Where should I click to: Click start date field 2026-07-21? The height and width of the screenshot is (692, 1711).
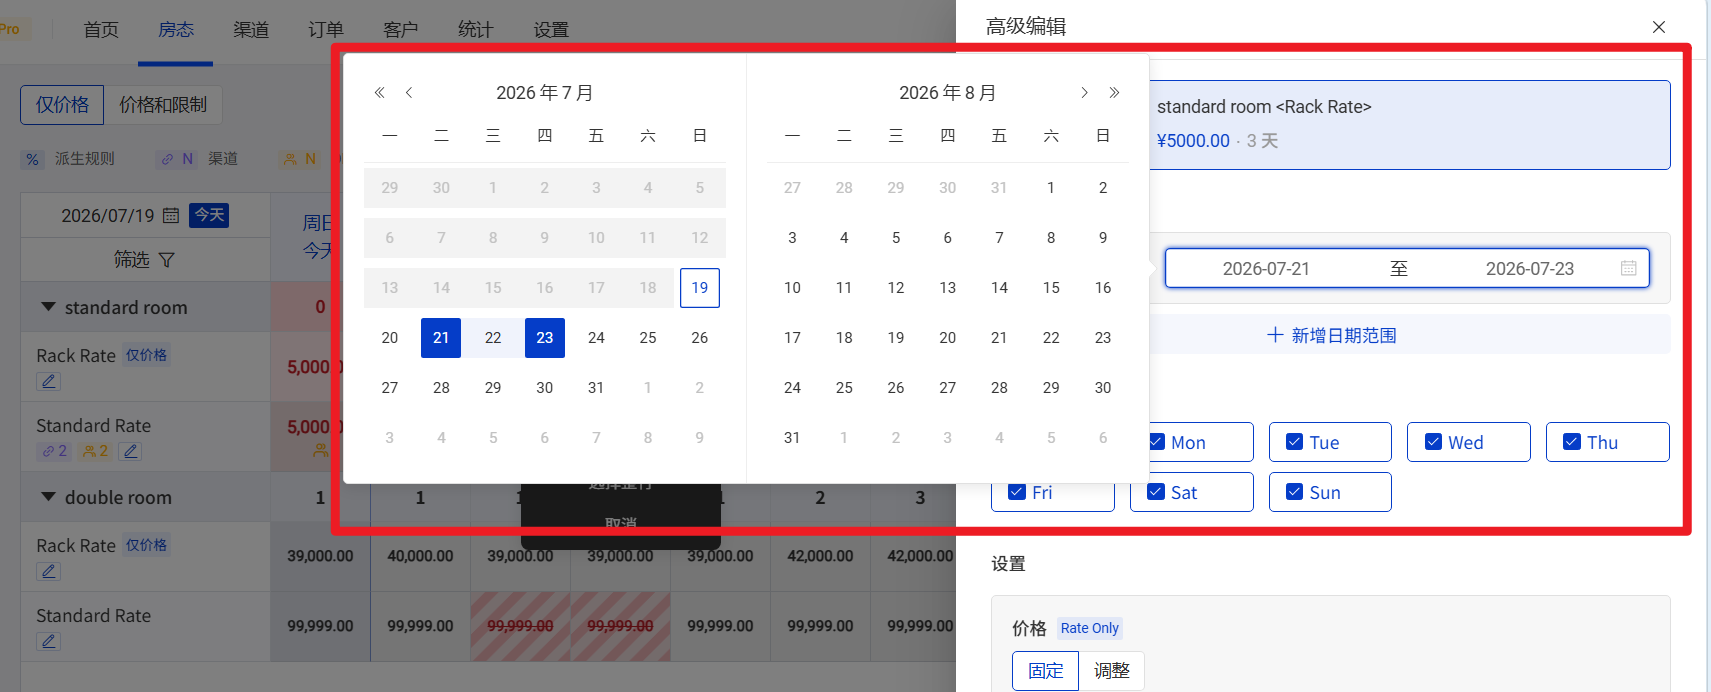click(1266, 269)
